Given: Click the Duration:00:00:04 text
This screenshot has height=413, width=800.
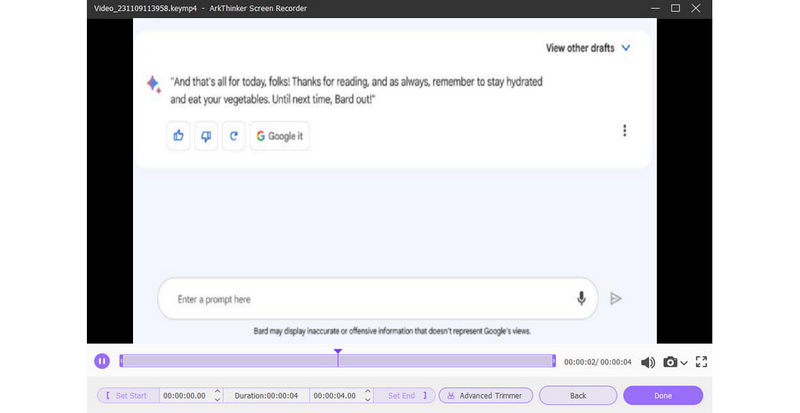Looking at the screenshot, I should pos(266,396).
